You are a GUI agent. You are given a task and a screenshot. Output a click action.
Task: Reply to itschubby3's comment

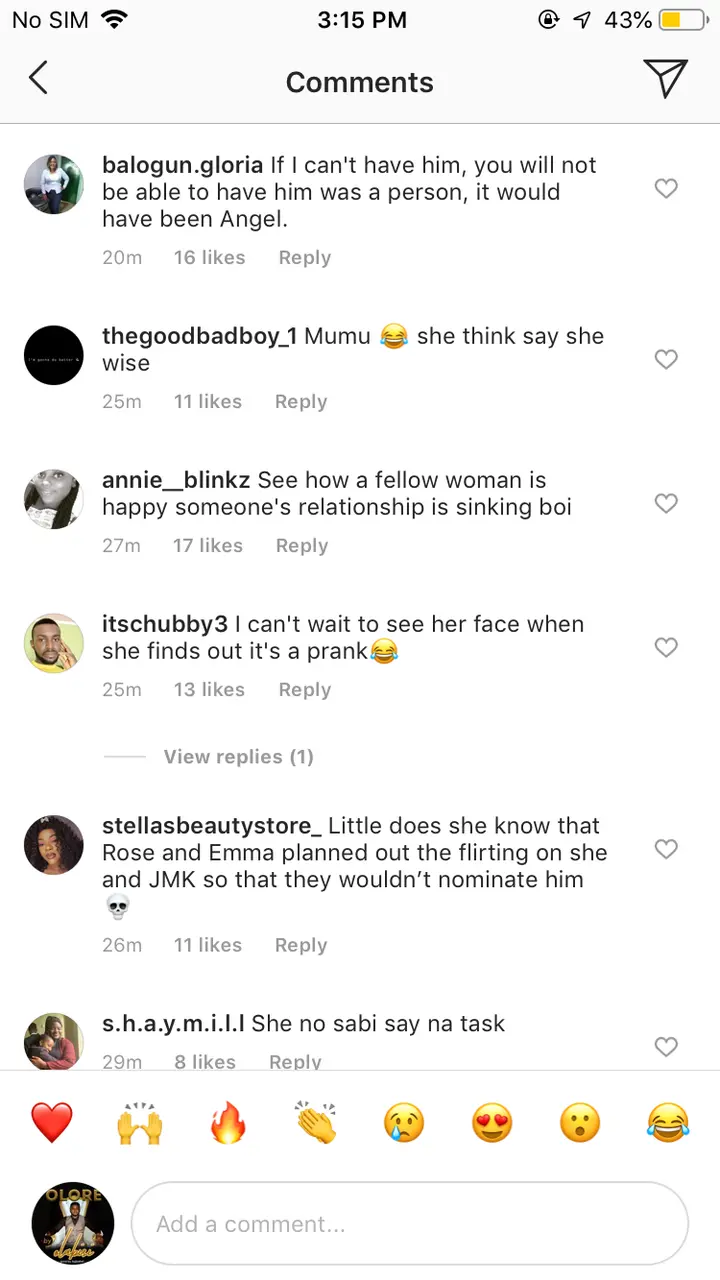(x=304, y=690)
